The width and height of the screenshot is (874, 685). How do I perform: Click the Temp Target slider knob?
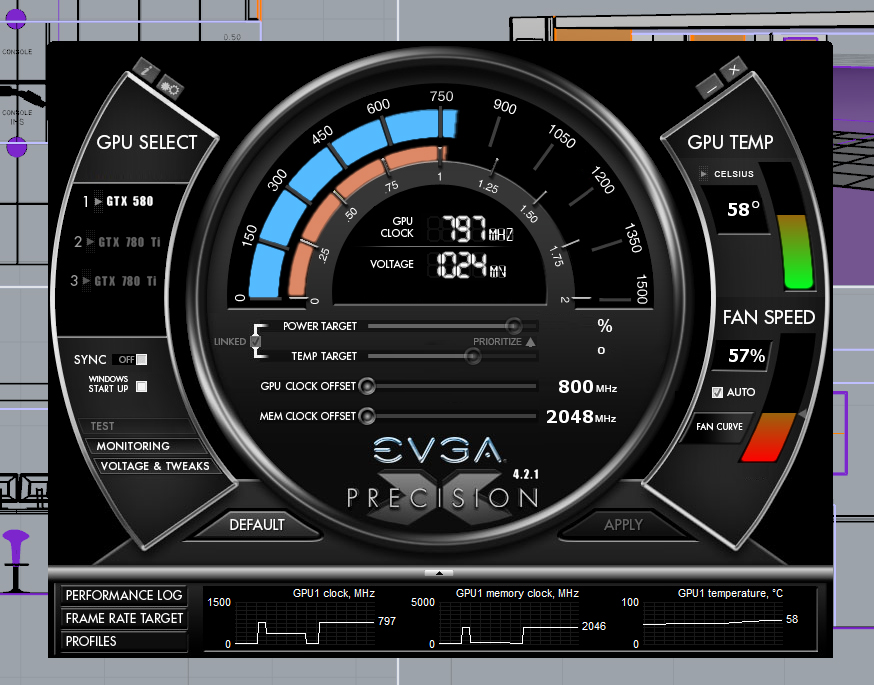pos(473,356)
